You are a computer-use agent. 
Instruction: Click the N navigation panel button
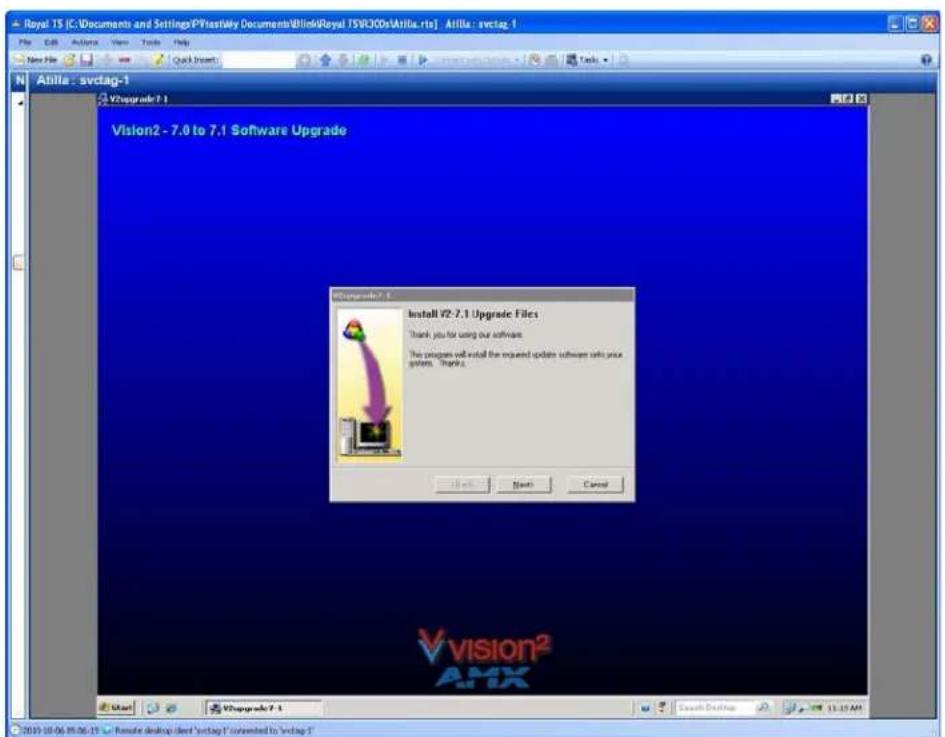(20, 81)
